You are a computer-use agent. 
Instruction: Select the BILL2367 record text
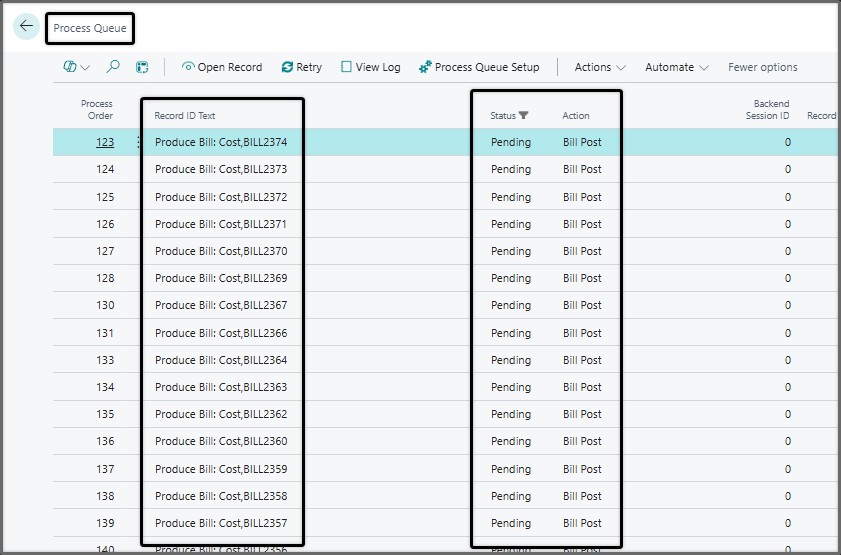point(221,305)
